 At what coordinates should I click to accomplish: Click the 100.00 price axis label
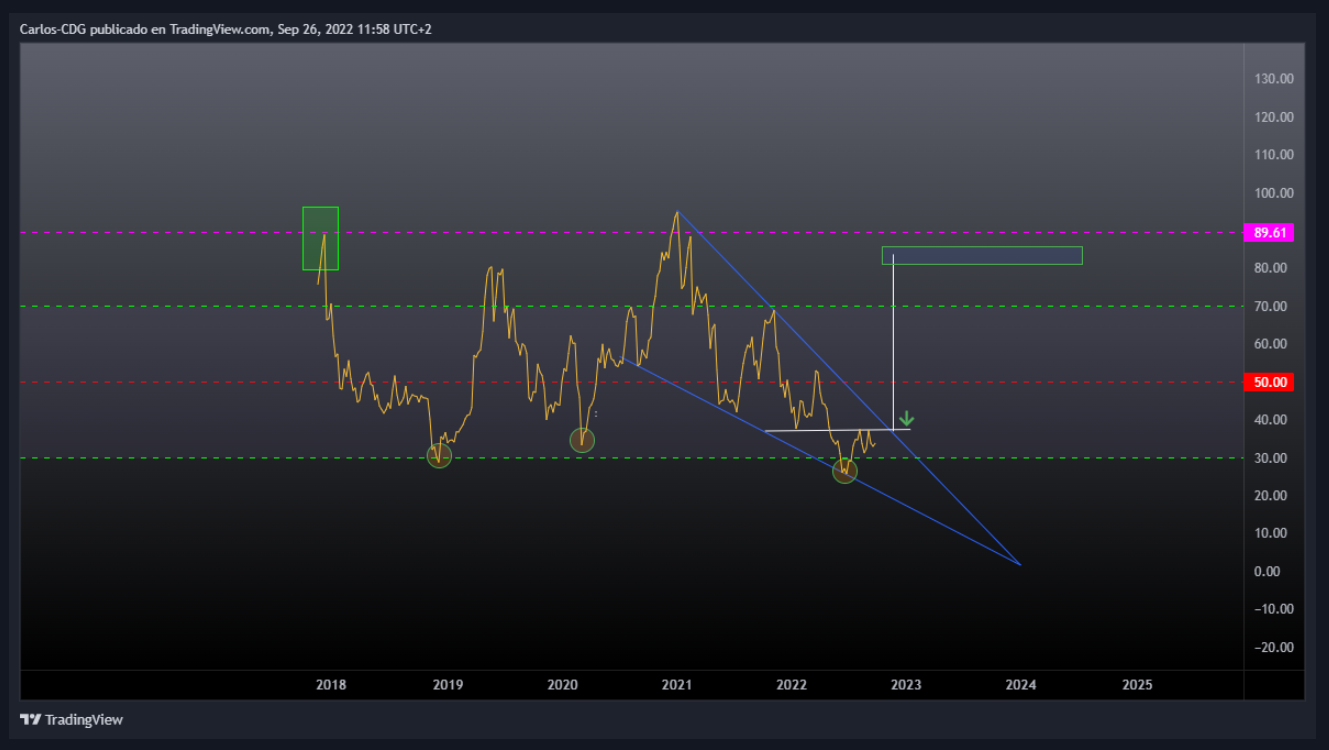1272,192
